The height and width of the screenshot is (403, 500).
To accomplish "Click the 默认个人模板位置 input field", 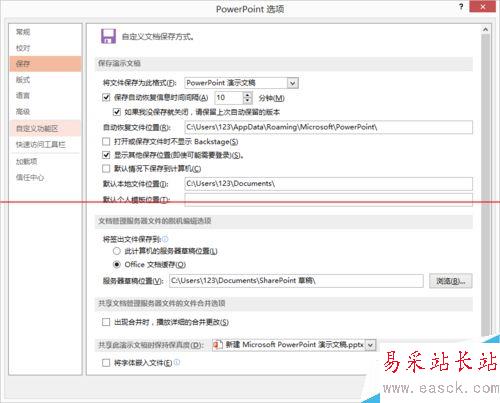I will (328, 200).
